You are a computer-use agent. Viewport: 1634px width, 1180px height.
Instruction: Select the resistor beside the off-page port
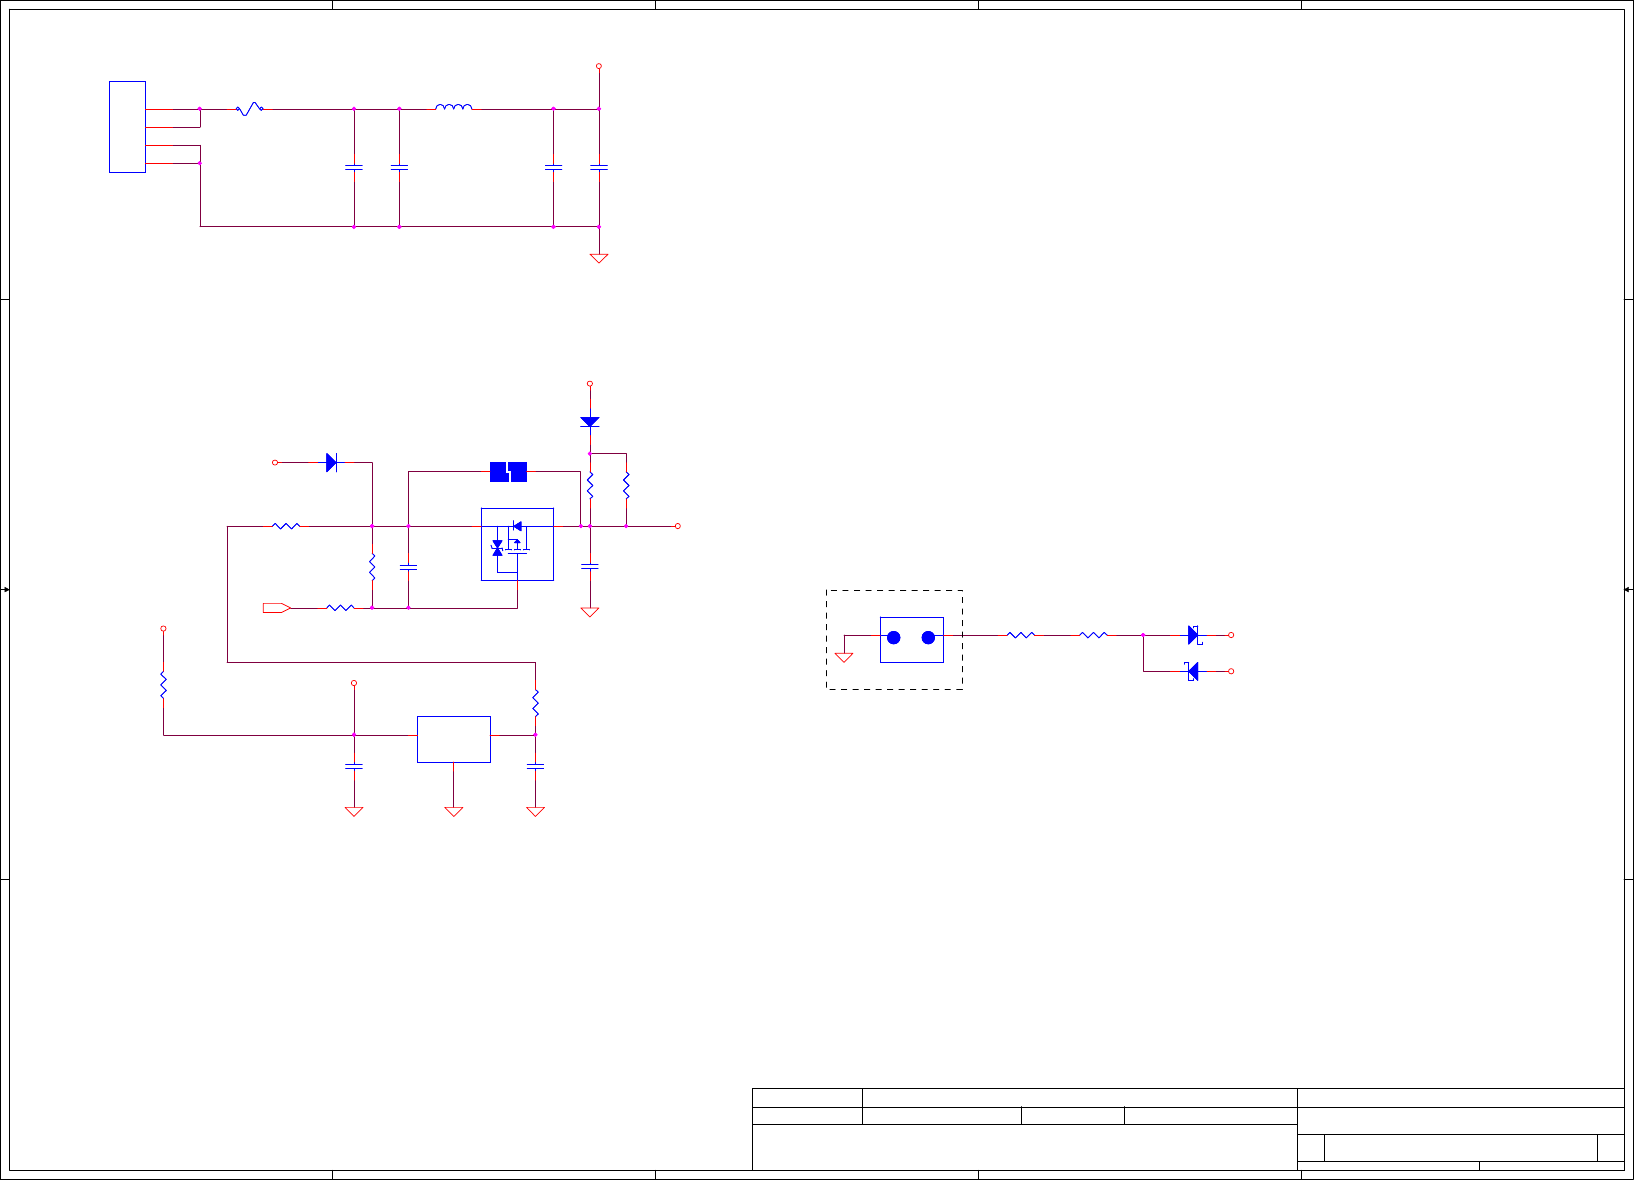coord(340,607)
